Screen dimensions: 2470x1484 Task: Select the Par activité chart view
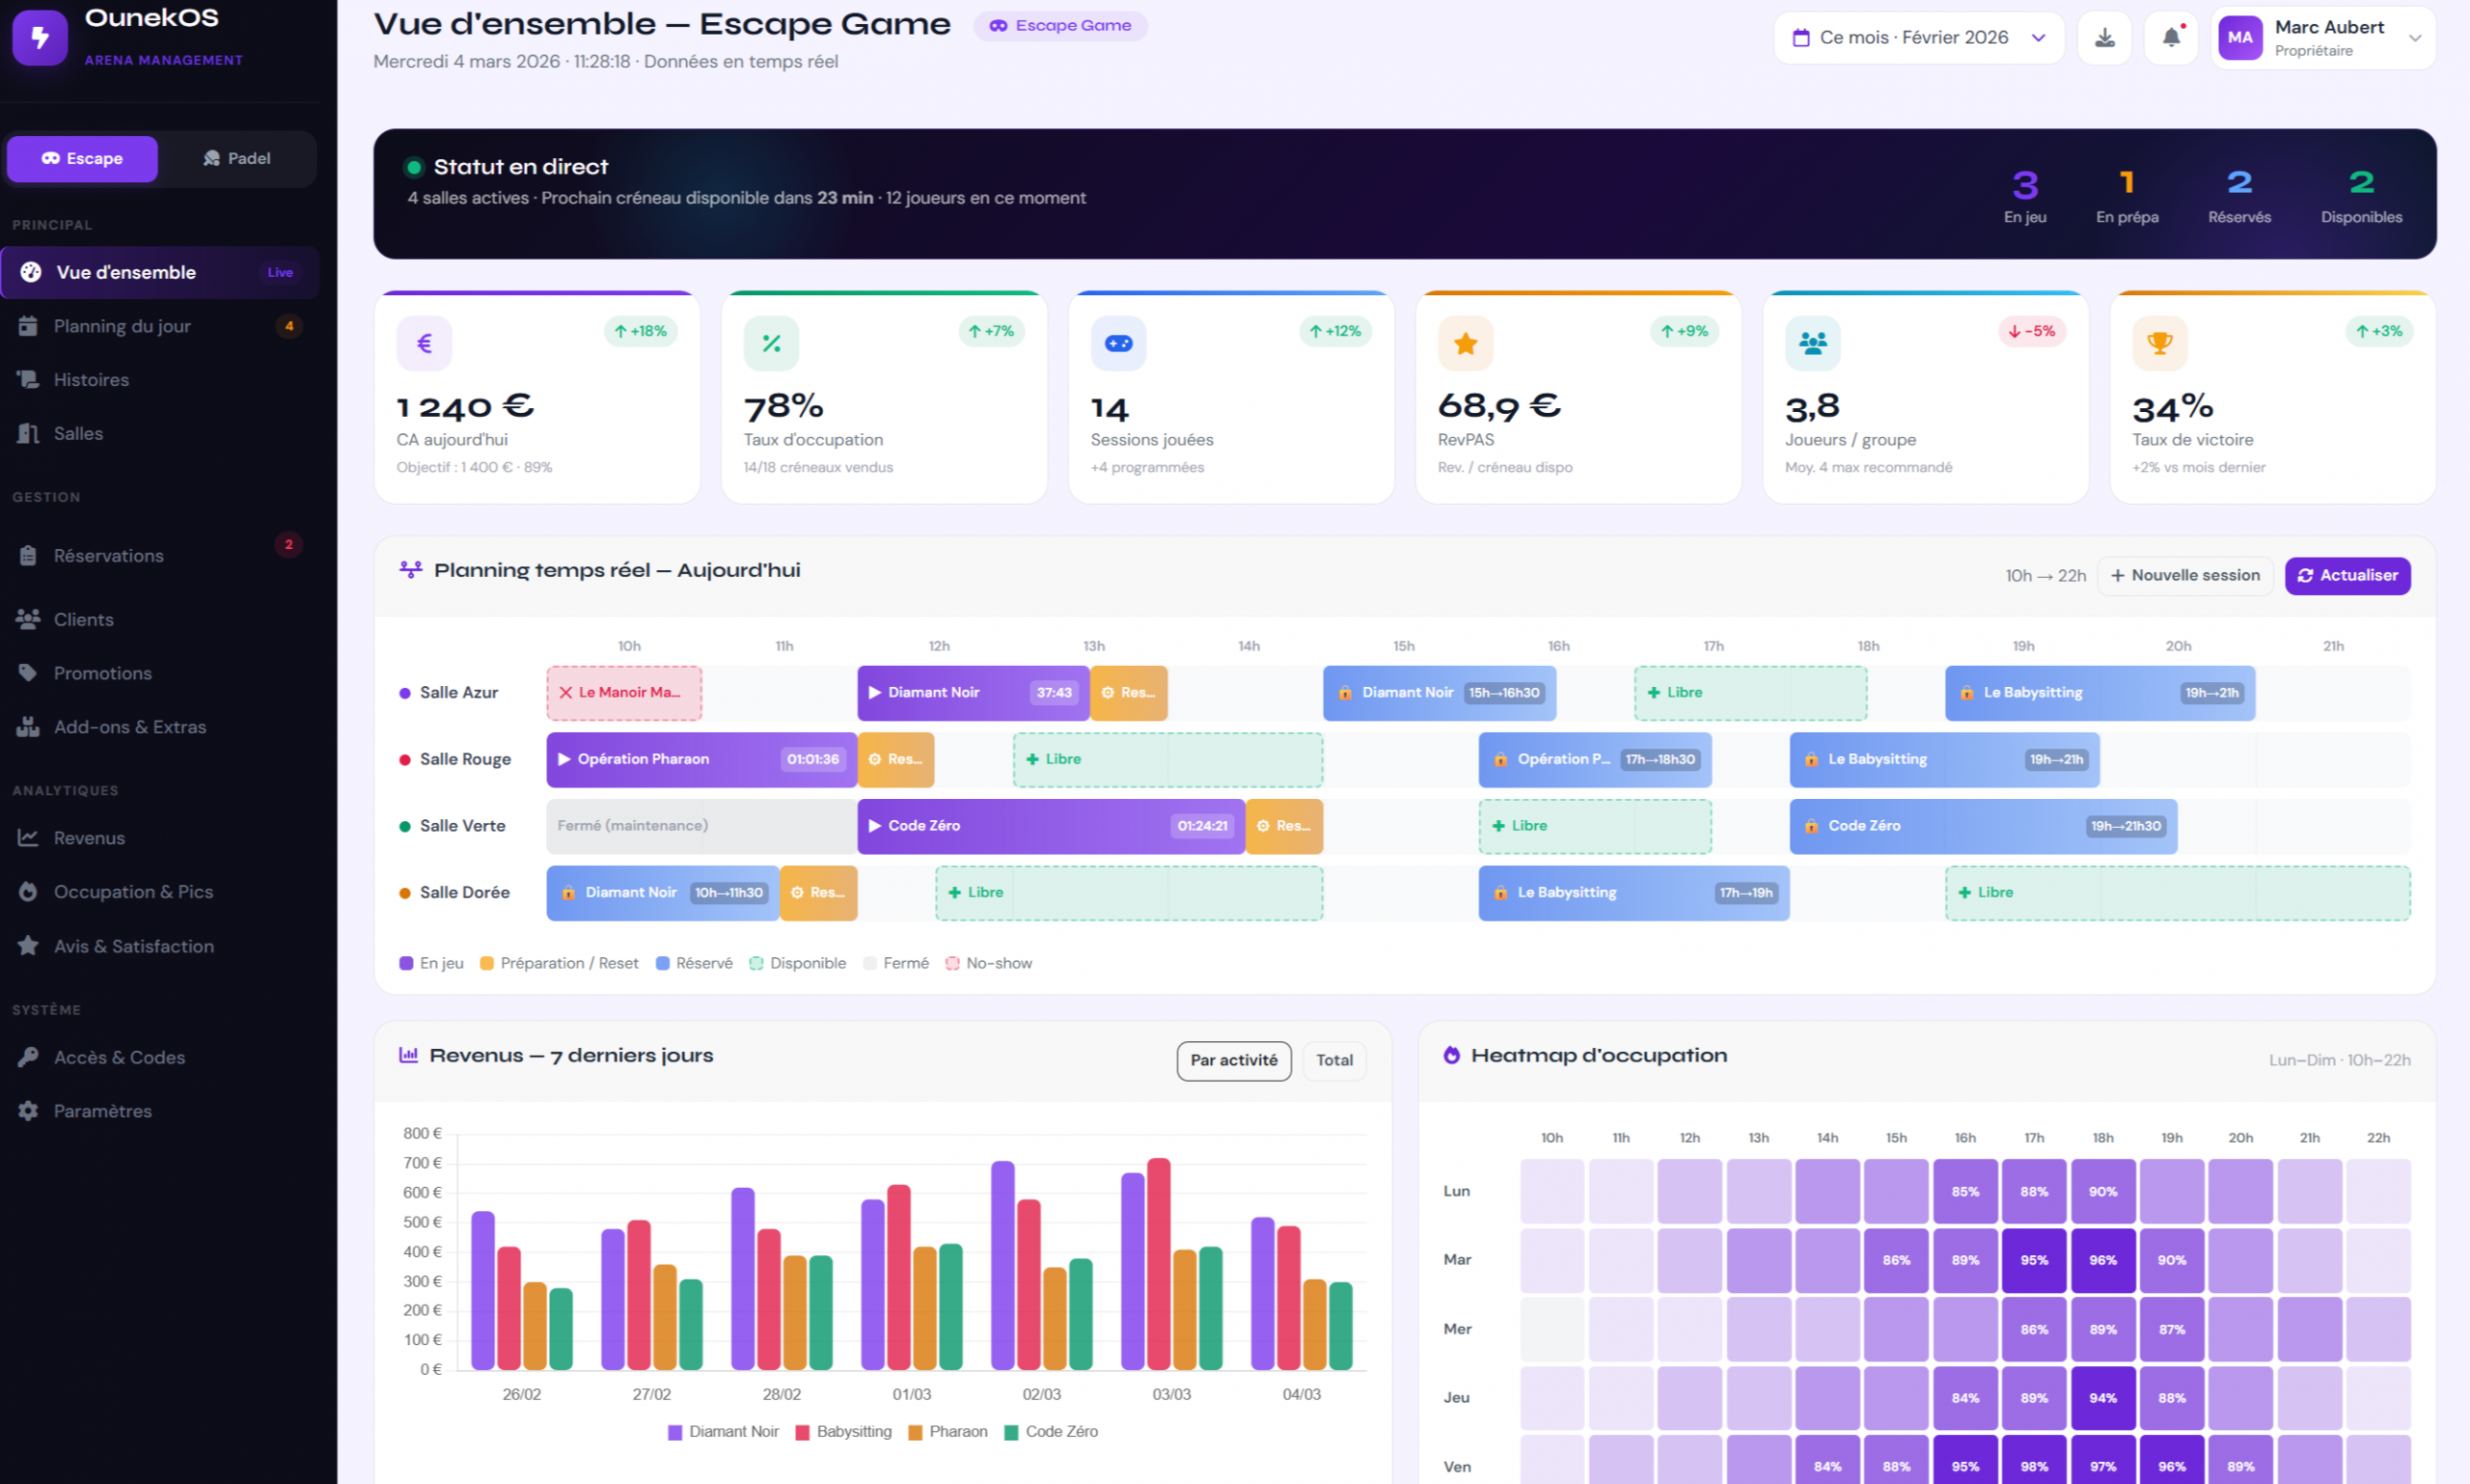point(1233,1060)
